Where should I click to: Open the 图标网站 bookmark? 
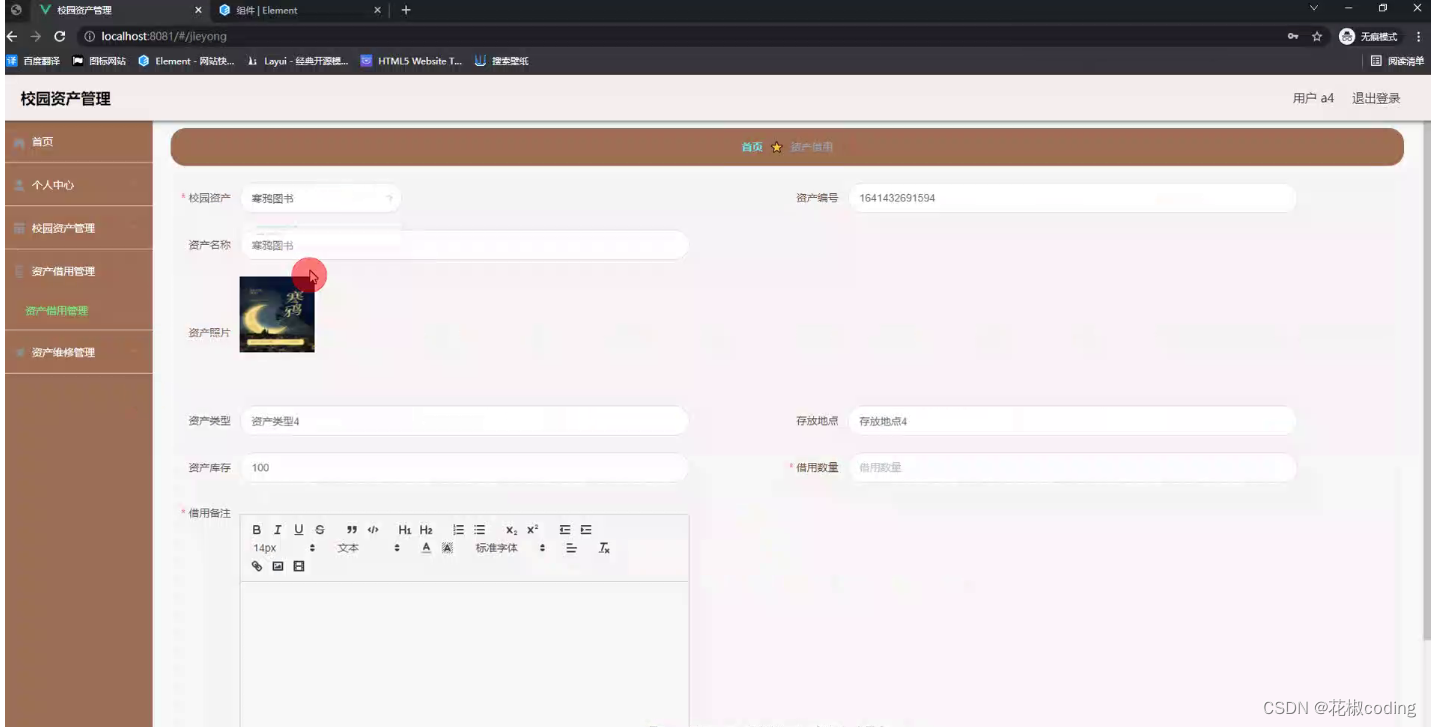99,61
